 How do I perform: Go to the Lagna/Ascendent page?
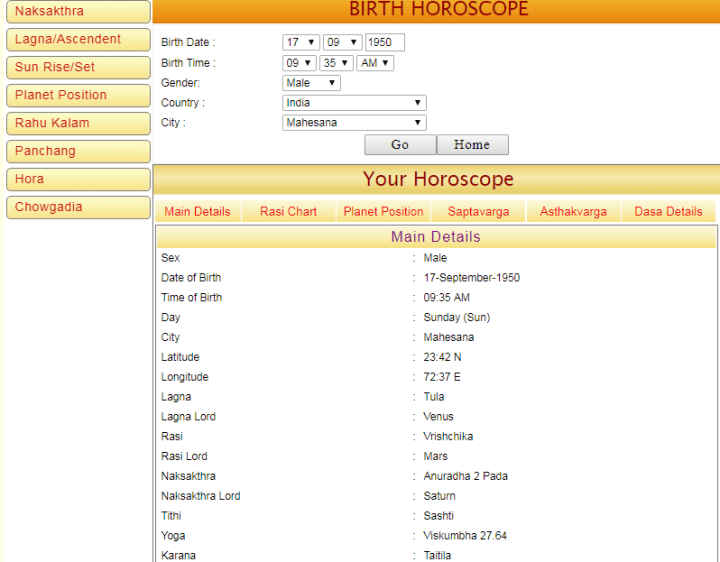77,40
